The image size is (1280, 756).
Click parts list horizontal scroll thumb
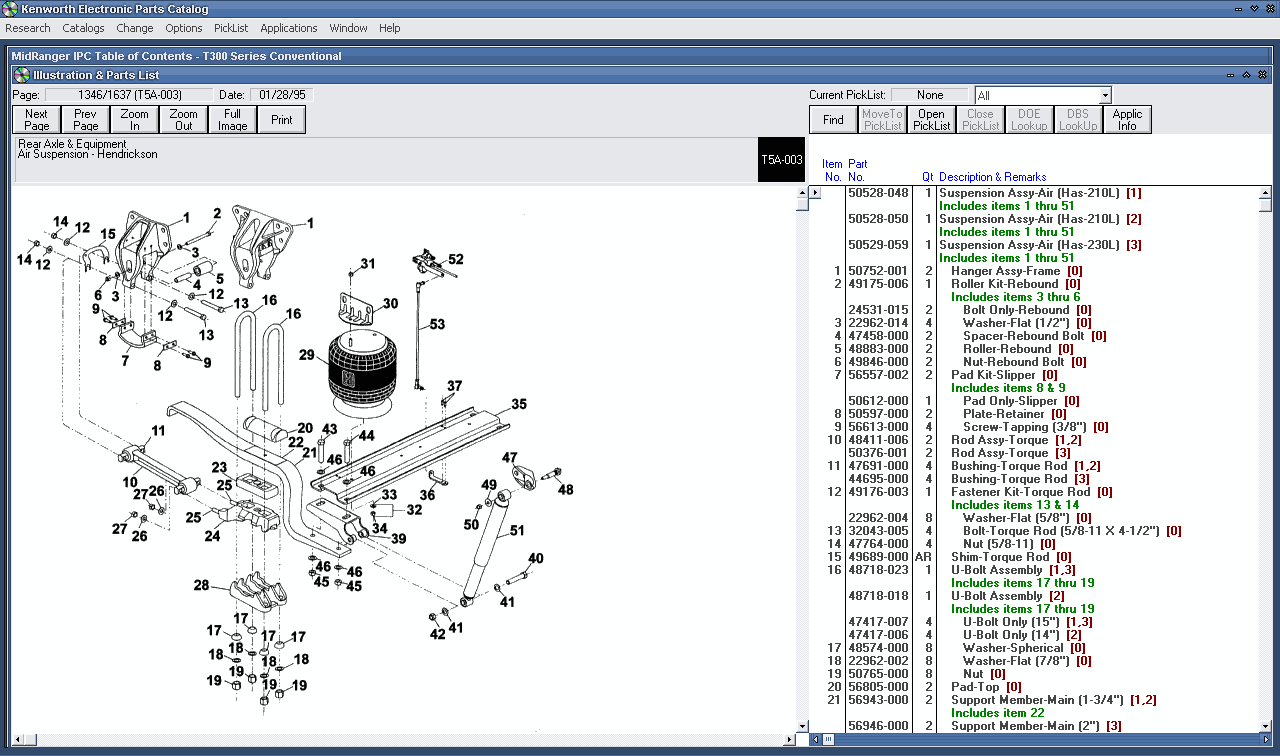827,740
